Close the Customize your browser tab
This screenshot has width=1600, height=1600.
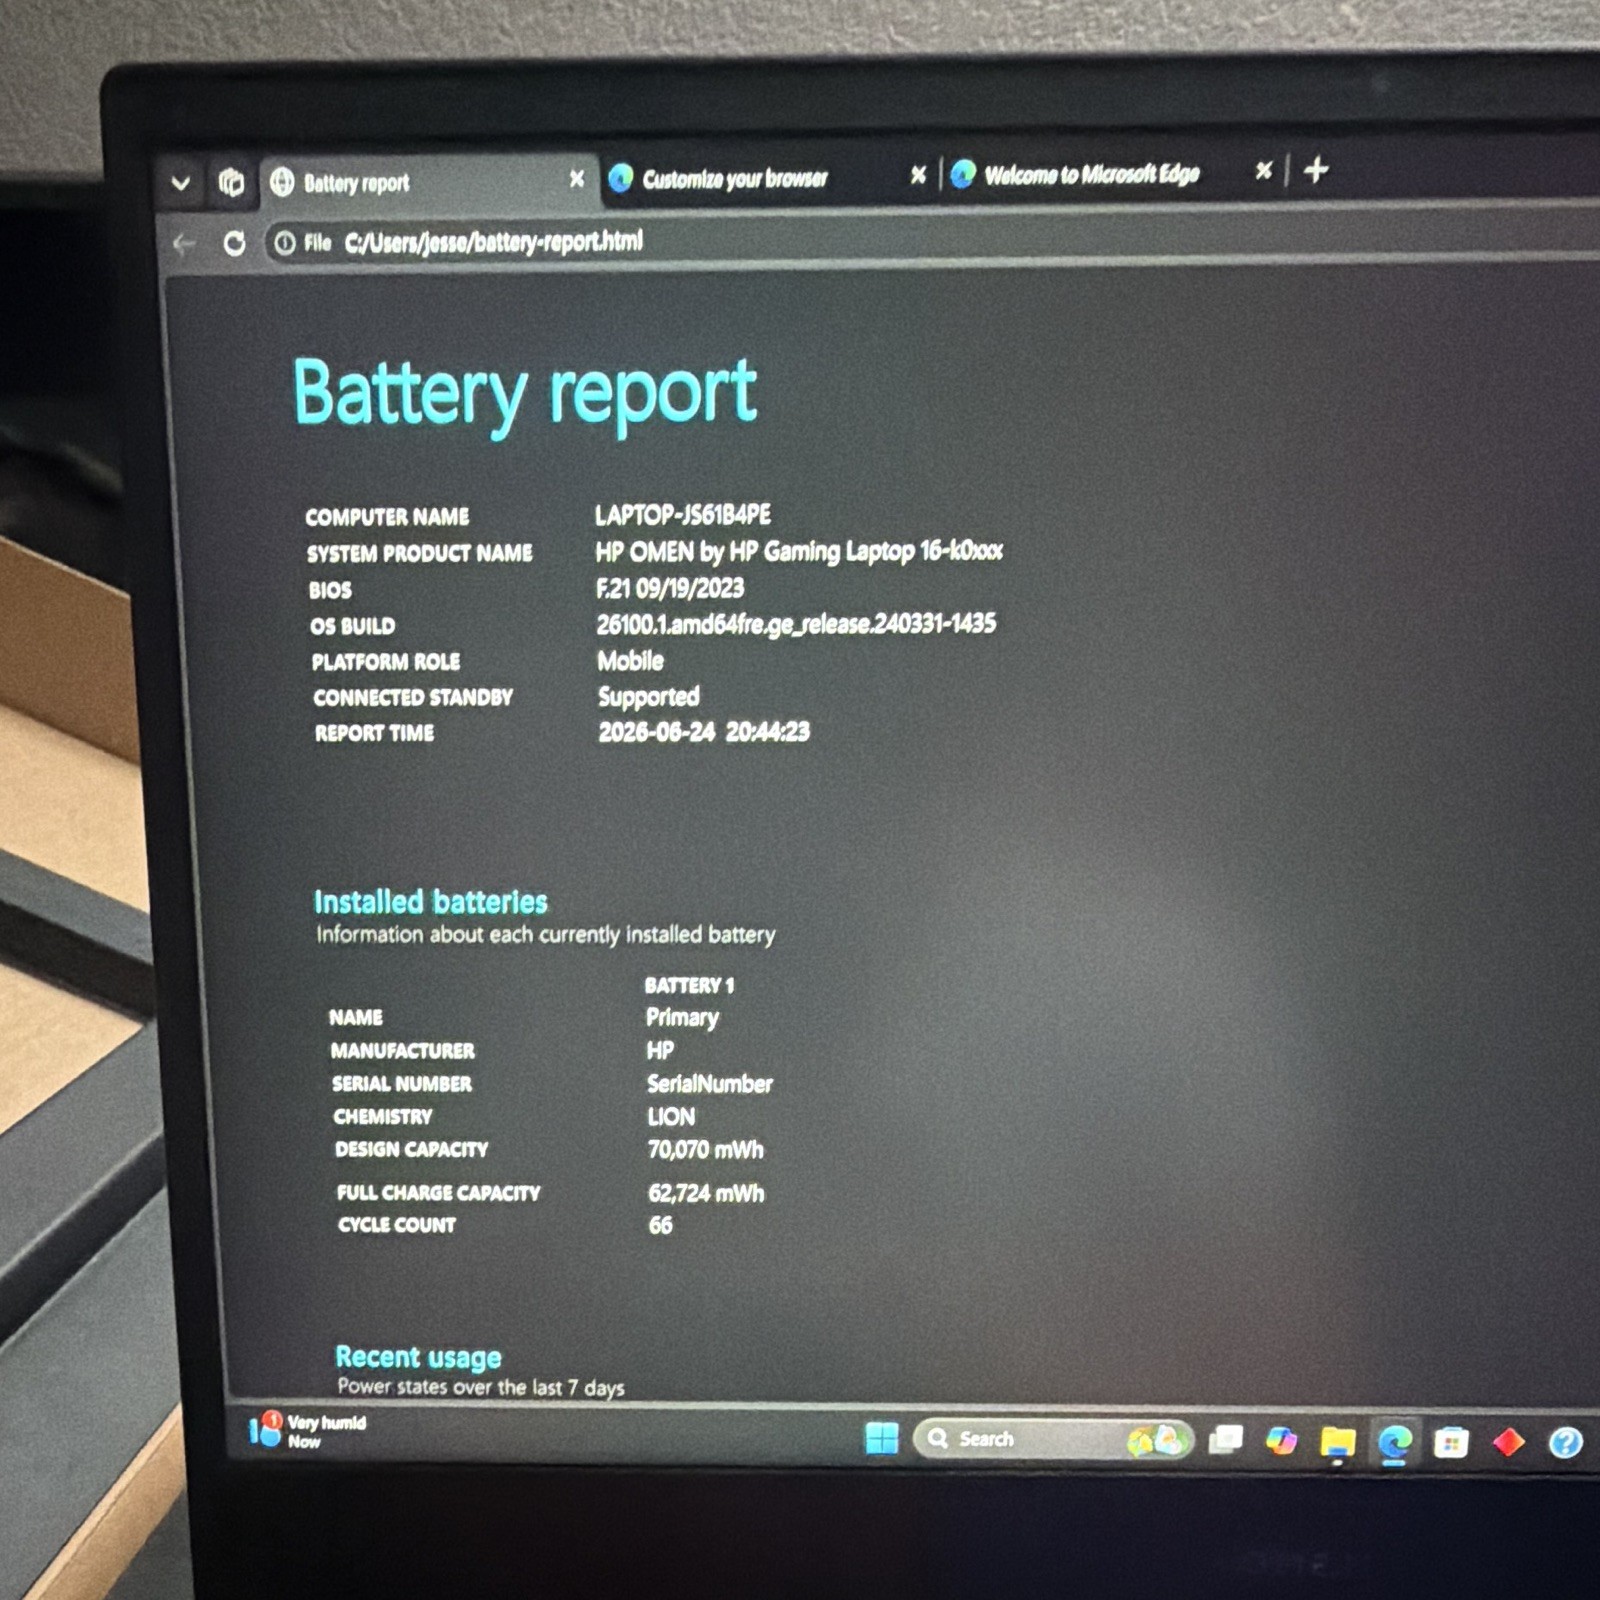click(918, 175)
